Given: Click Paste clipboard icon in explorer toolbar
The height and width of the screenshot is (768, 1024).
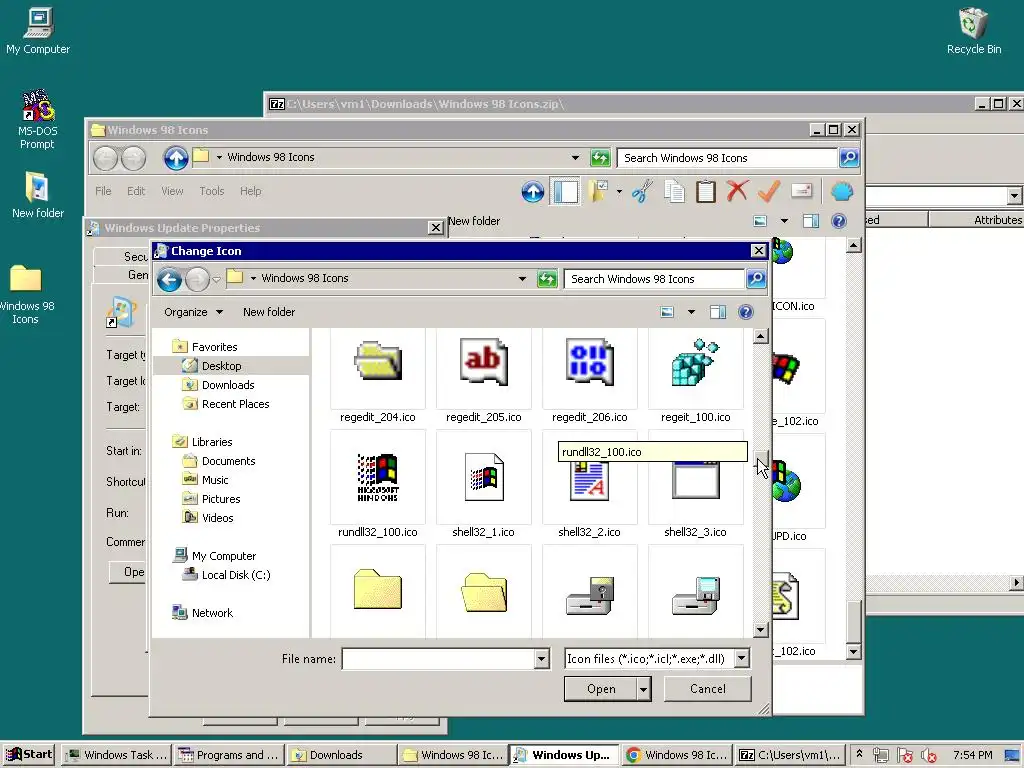Looking at the screenshot, I should point(705,191).
